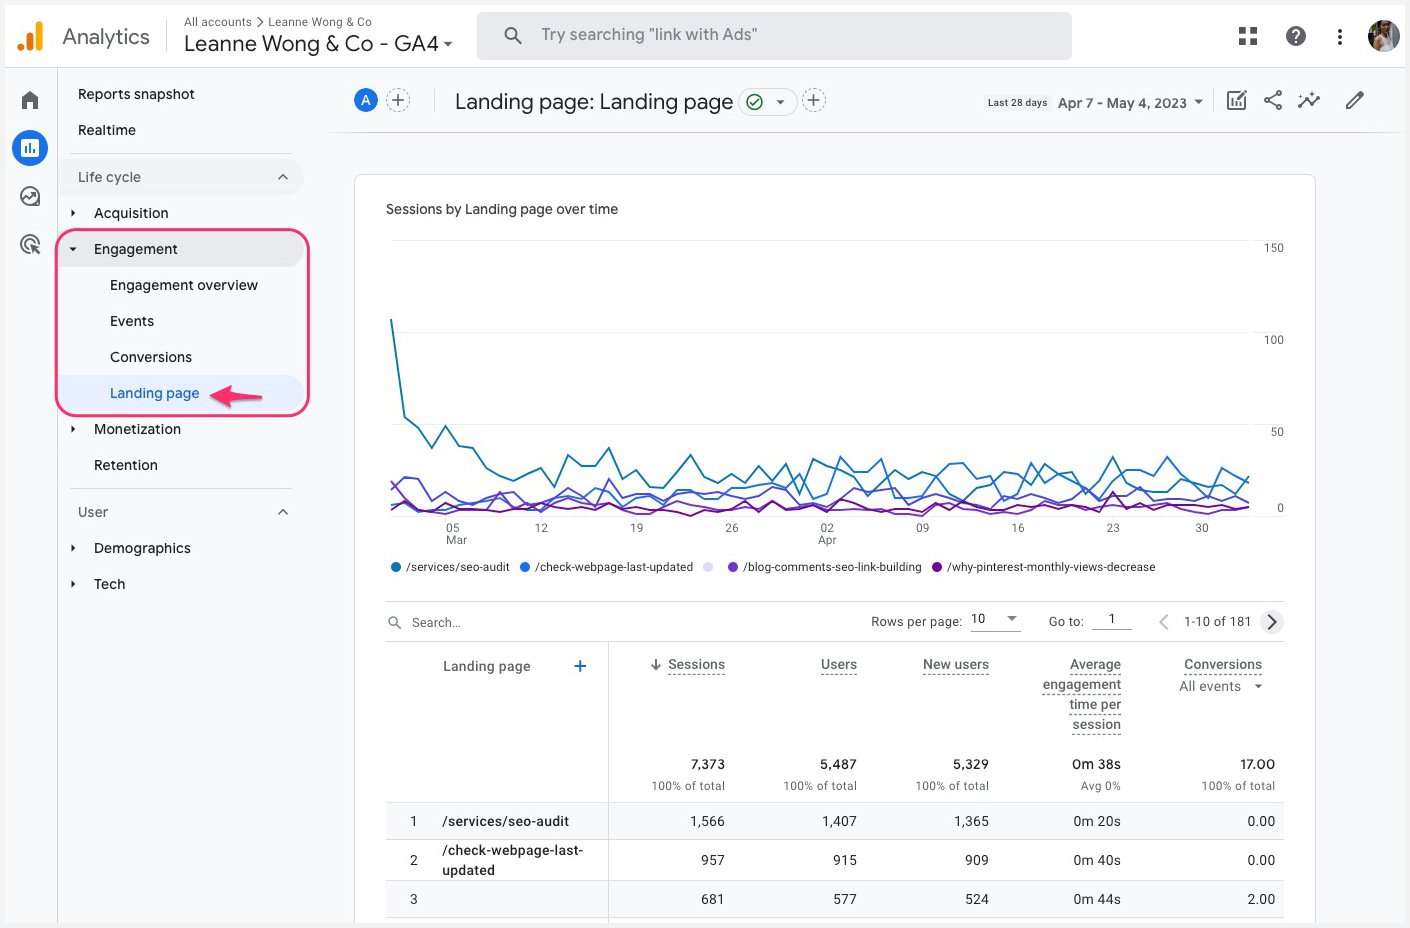Customize the report via pencil icon
The height and width of the screenshot is (928, 1410).
(1355, 100)
